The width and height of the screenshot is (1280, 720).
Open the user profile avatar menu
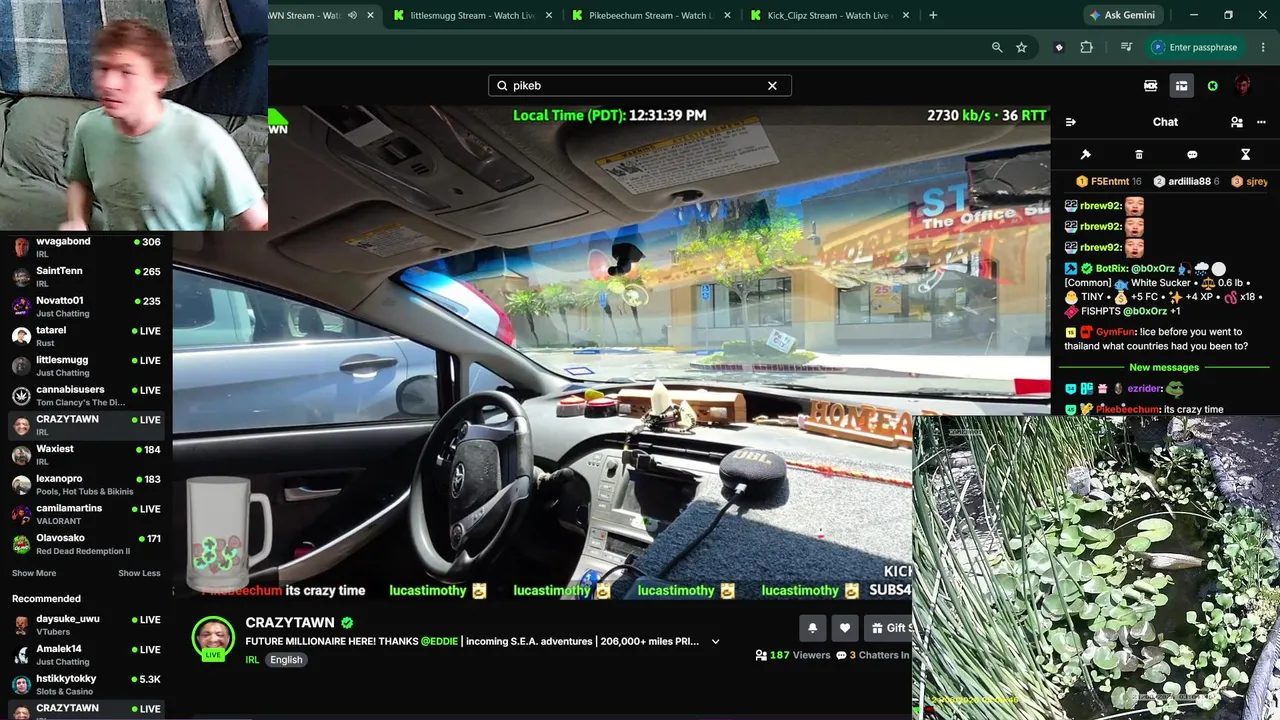point(1243,86)
